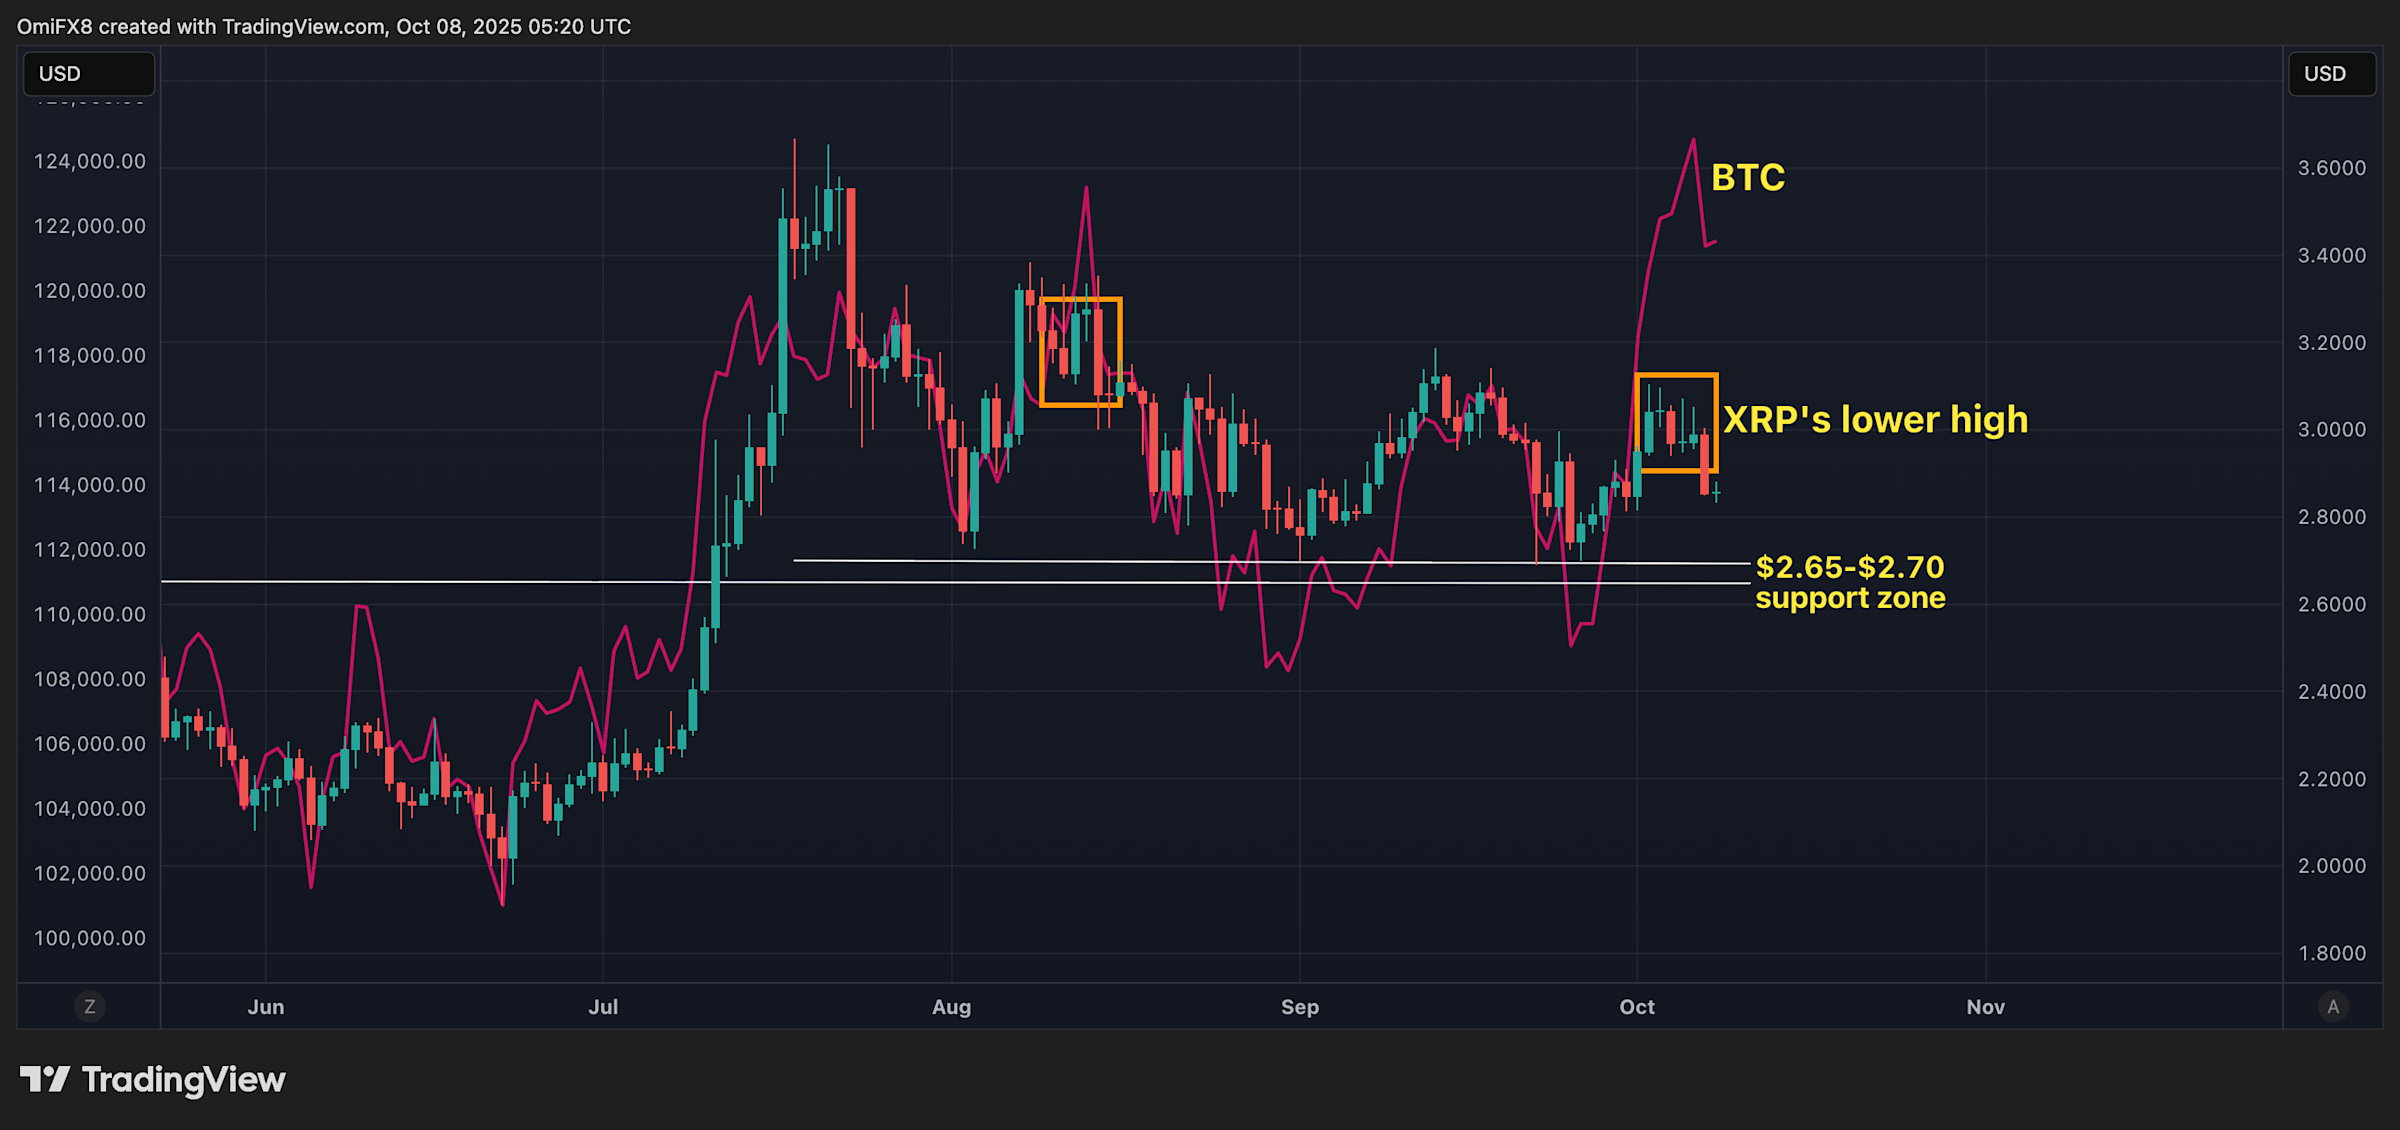Click the TradingView logo
The width and height of the screenshot is (2400, 1130).
coord(153,1080)
